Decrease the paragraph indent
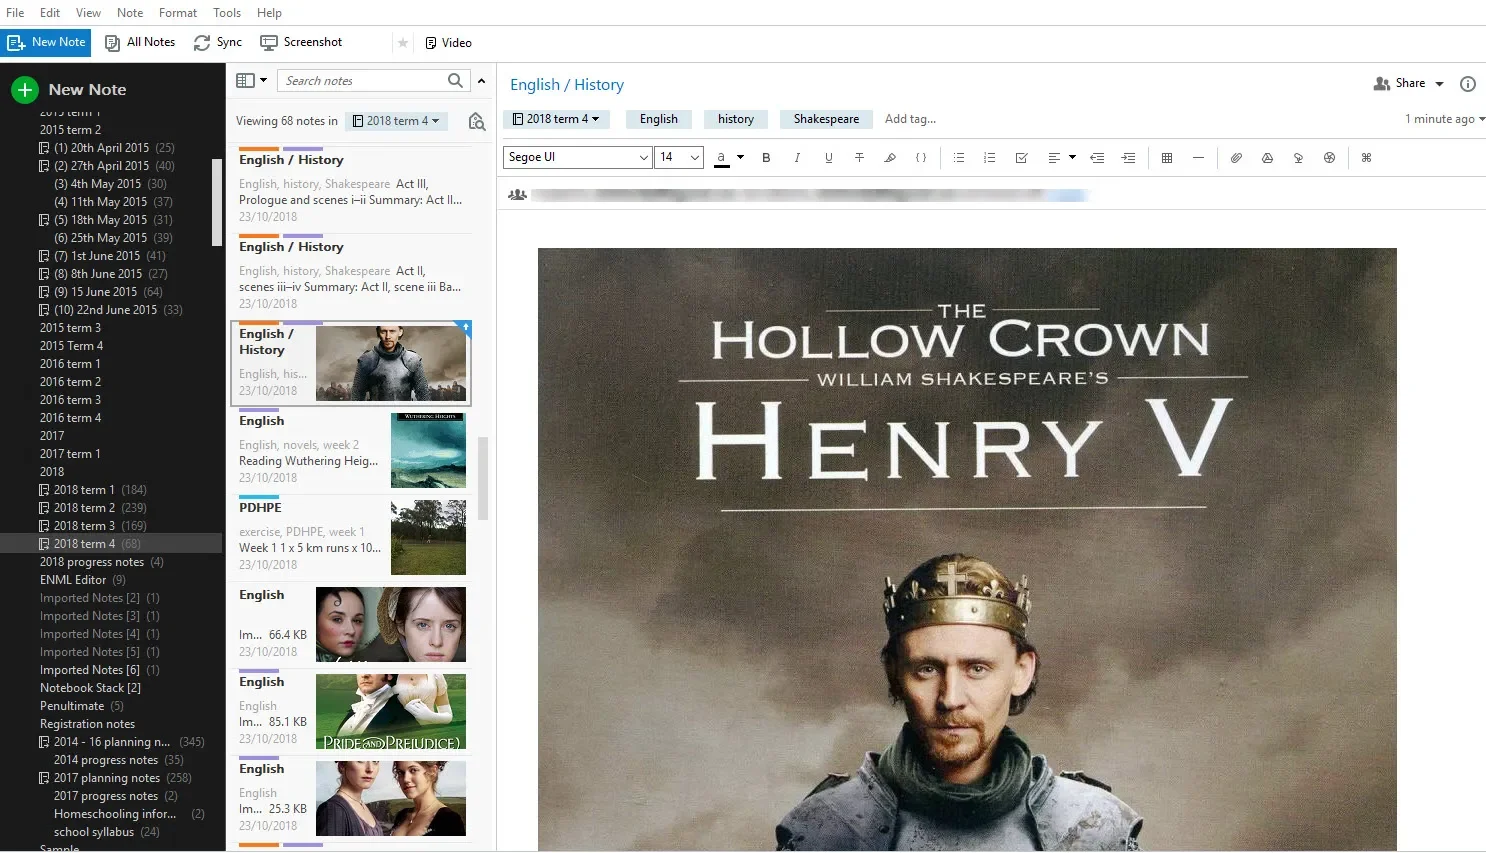1486x853 pixels. (x=1097, y=158)
